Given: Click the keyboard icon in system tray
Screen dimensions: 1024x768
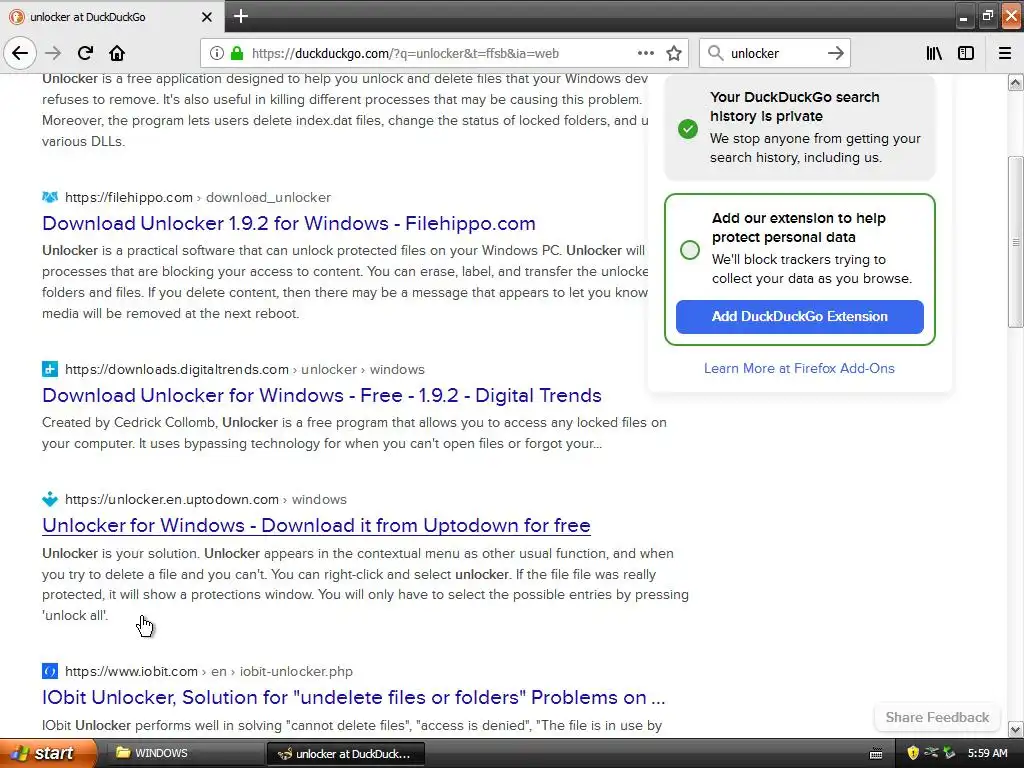Looking at the screenshot, I should [876, 754].
